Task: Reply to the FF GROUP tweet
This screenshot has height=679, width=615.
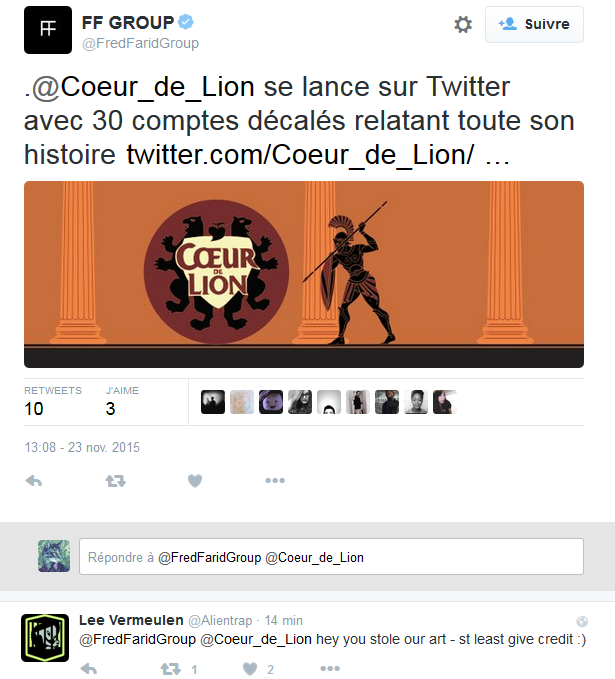Action: [x=34, y=481]
